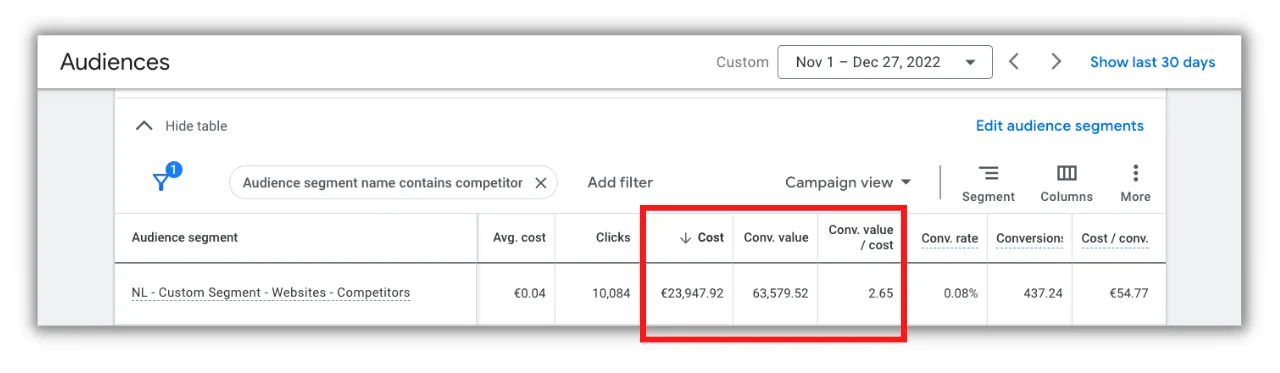
Task: Sort by Cost / conv. column header
Action: click(1115, 238)
